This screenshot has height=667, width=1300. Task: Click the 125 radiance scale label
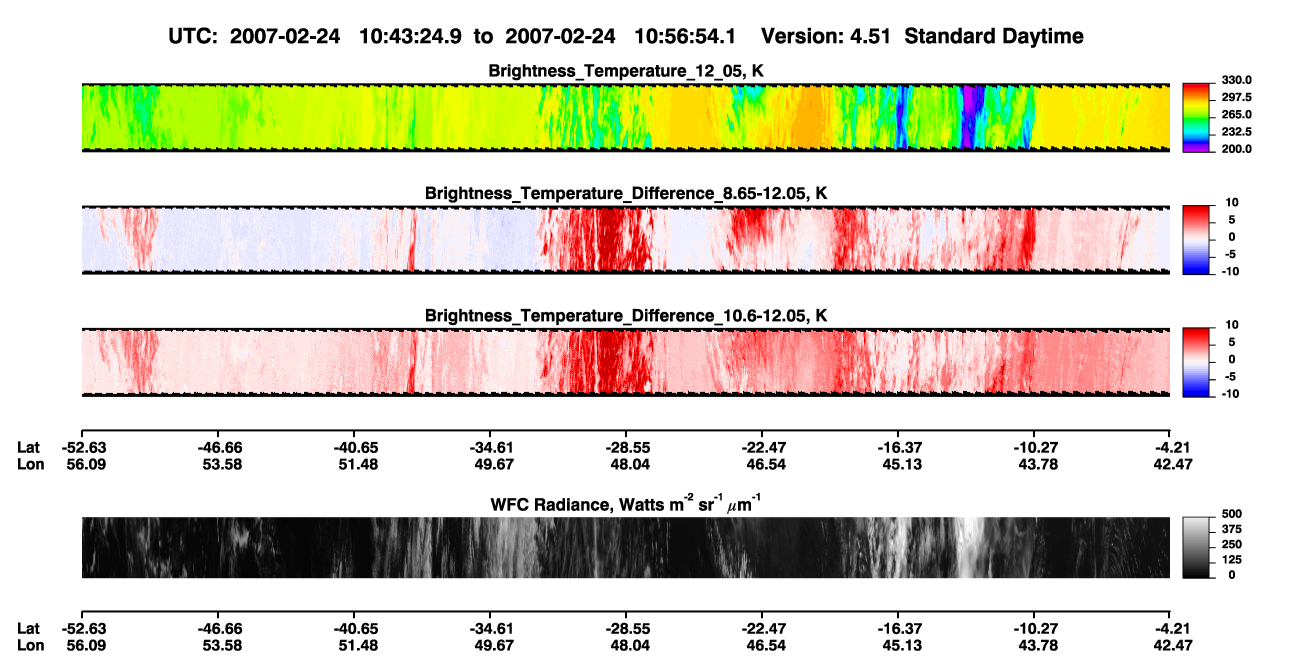pyautogui.click(x=1231, y=560)
